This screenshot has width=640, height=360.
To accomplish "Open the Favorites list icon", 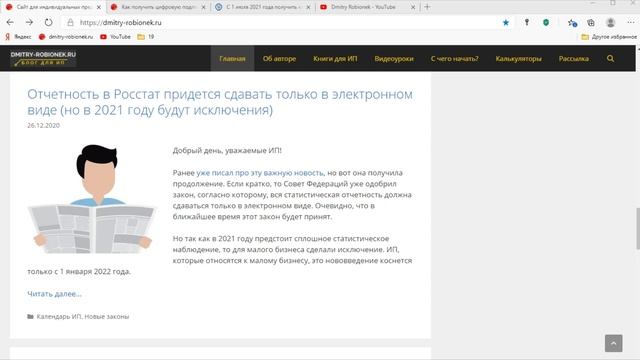I will 572,23.
